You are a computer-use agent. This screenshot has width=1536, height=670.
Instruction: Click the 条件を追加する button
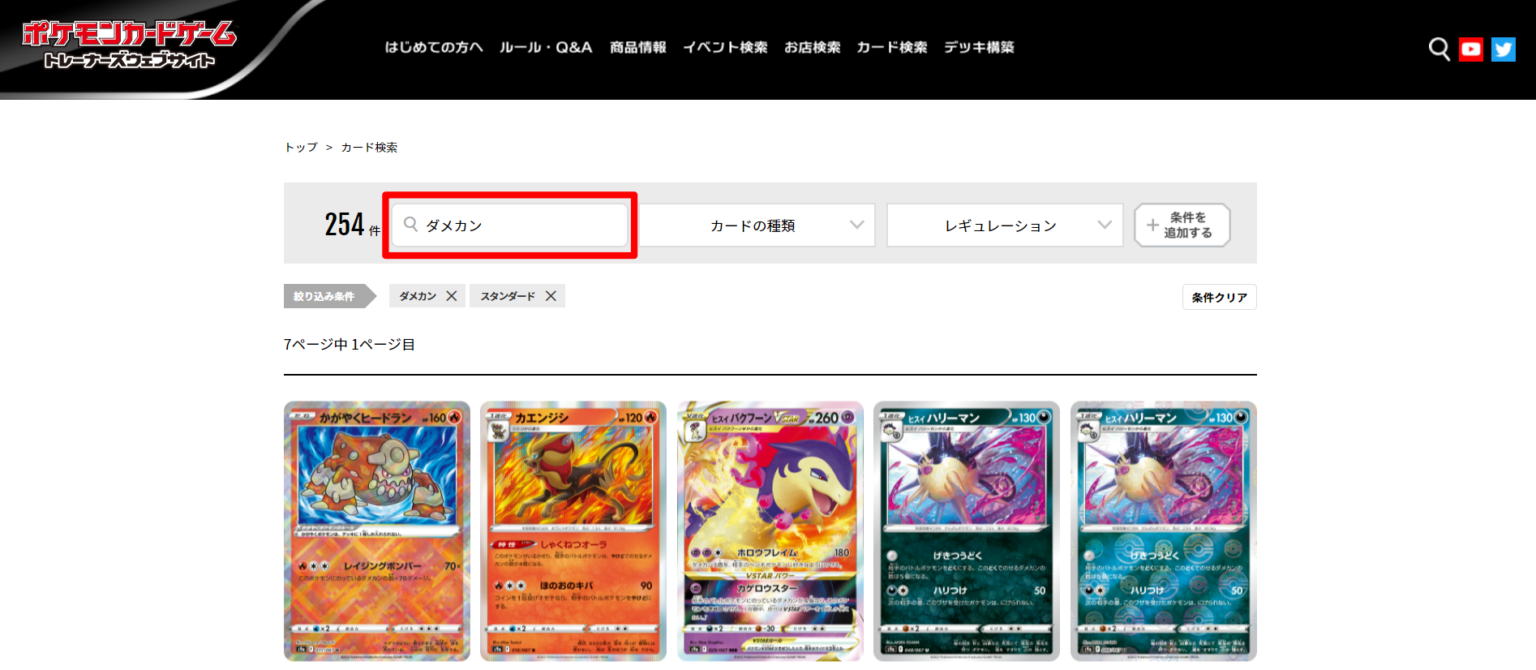click(1182, 225)
